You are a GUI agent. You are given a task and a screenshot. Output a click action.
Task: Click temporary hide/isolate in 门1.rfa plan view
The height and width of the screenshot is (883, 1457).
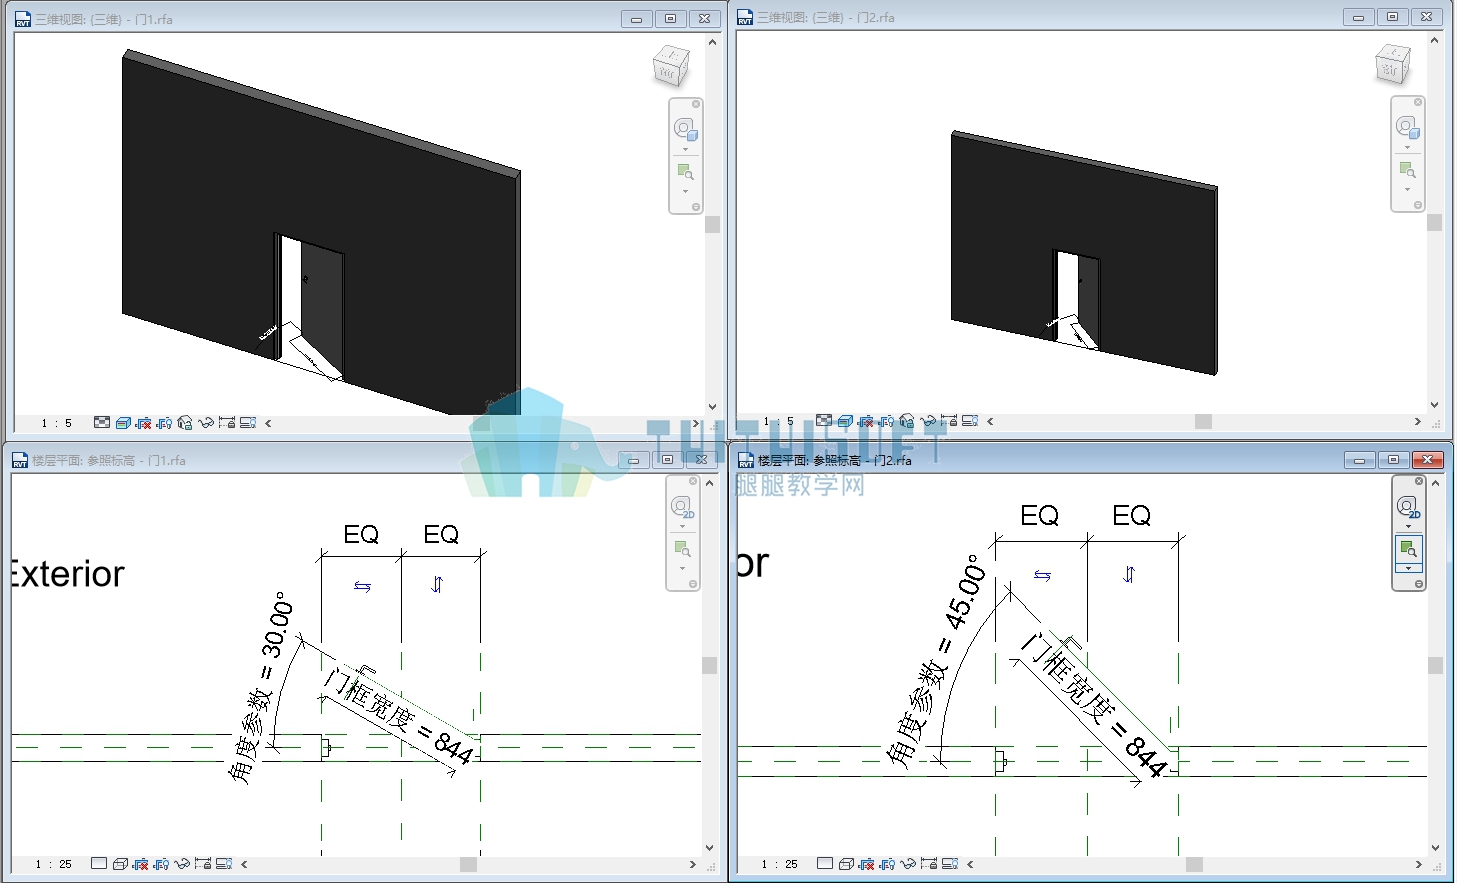[182, 864]
